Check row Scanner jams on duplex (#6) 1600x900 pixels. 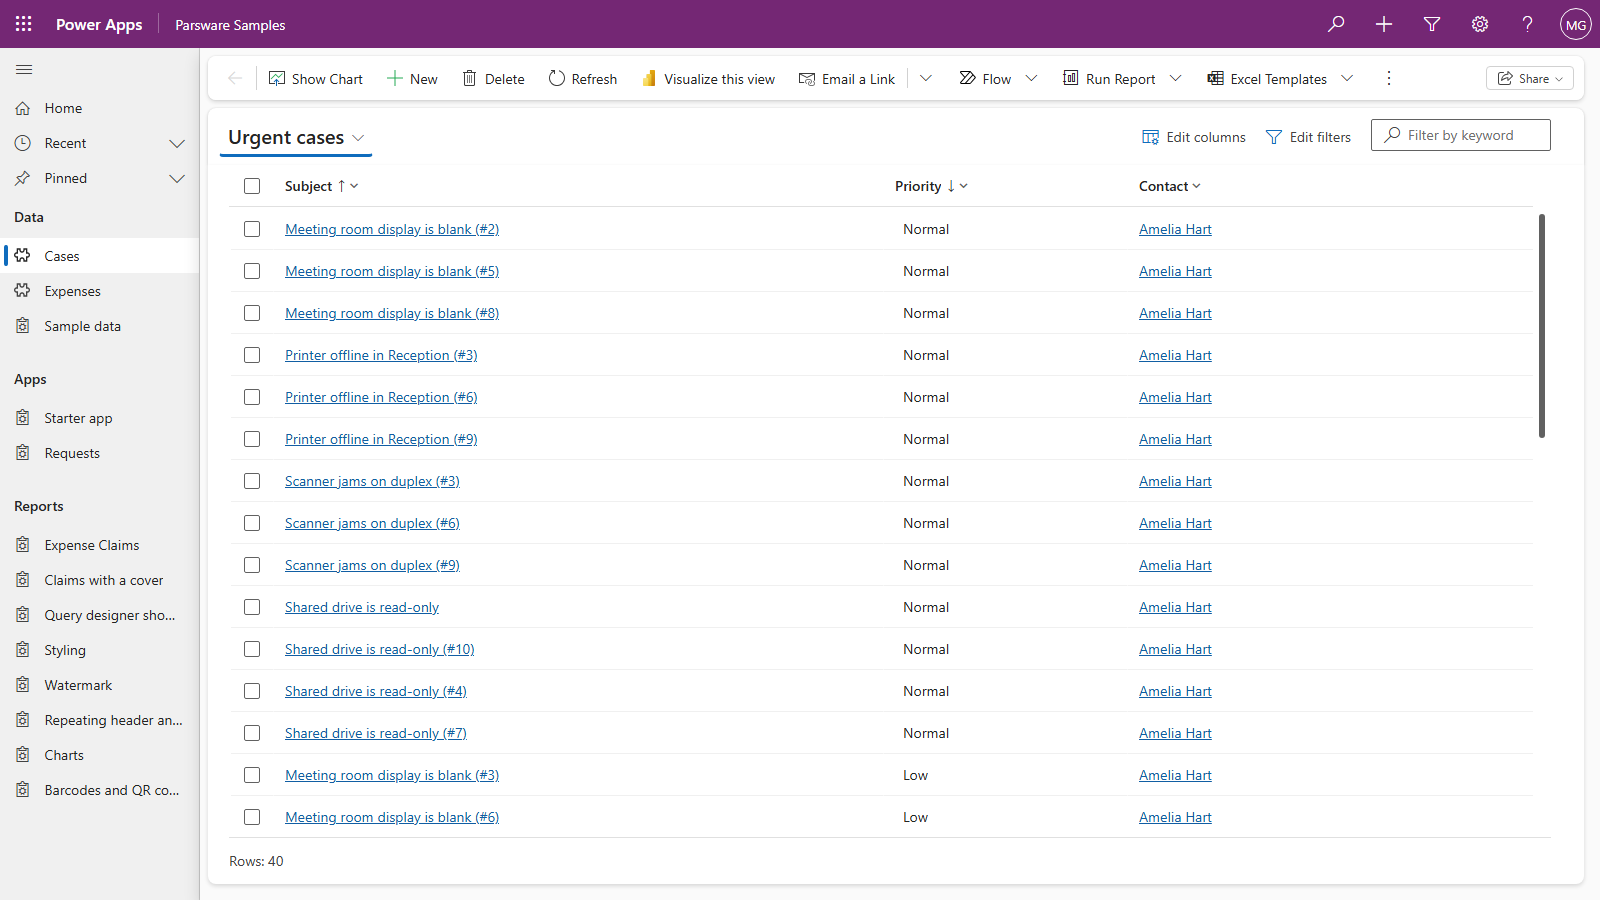point(252,523)
